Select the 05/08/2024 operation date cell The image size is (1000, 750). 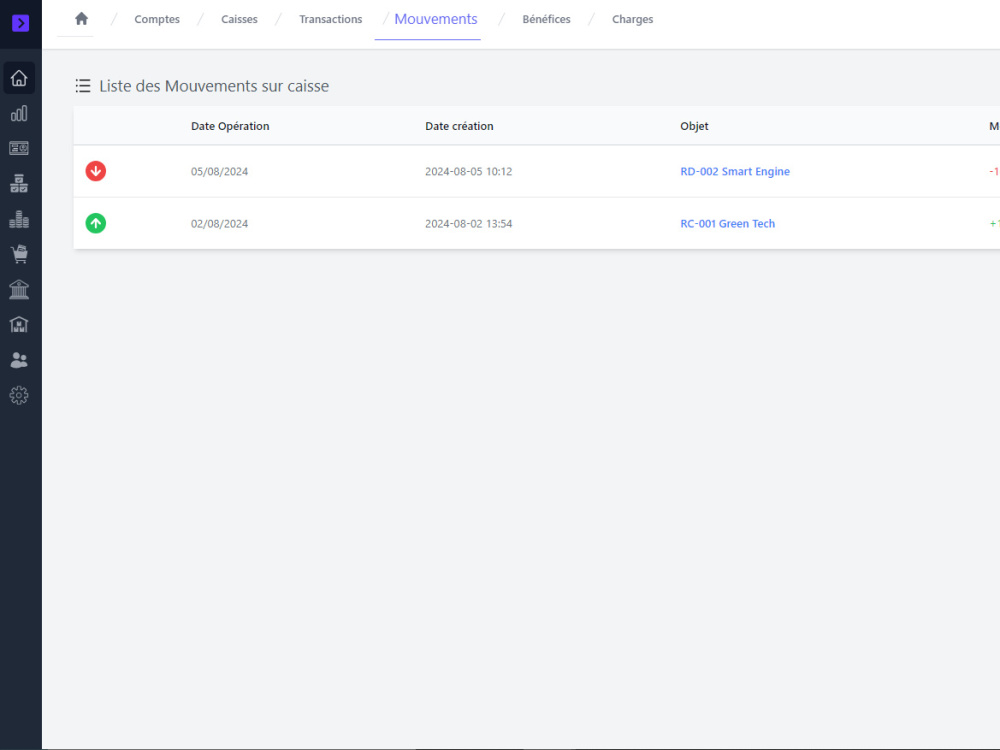click(219, 172)
